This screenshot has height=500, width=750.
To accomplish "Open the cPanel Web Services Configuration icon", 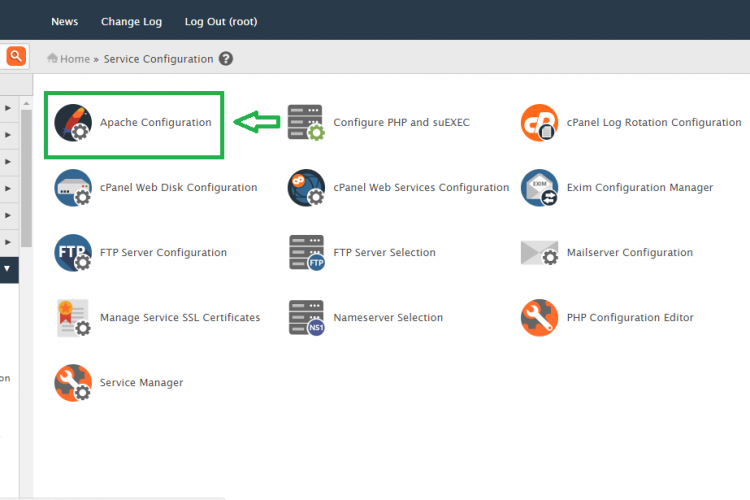I will pyautogui.click(x=306, y=188).
